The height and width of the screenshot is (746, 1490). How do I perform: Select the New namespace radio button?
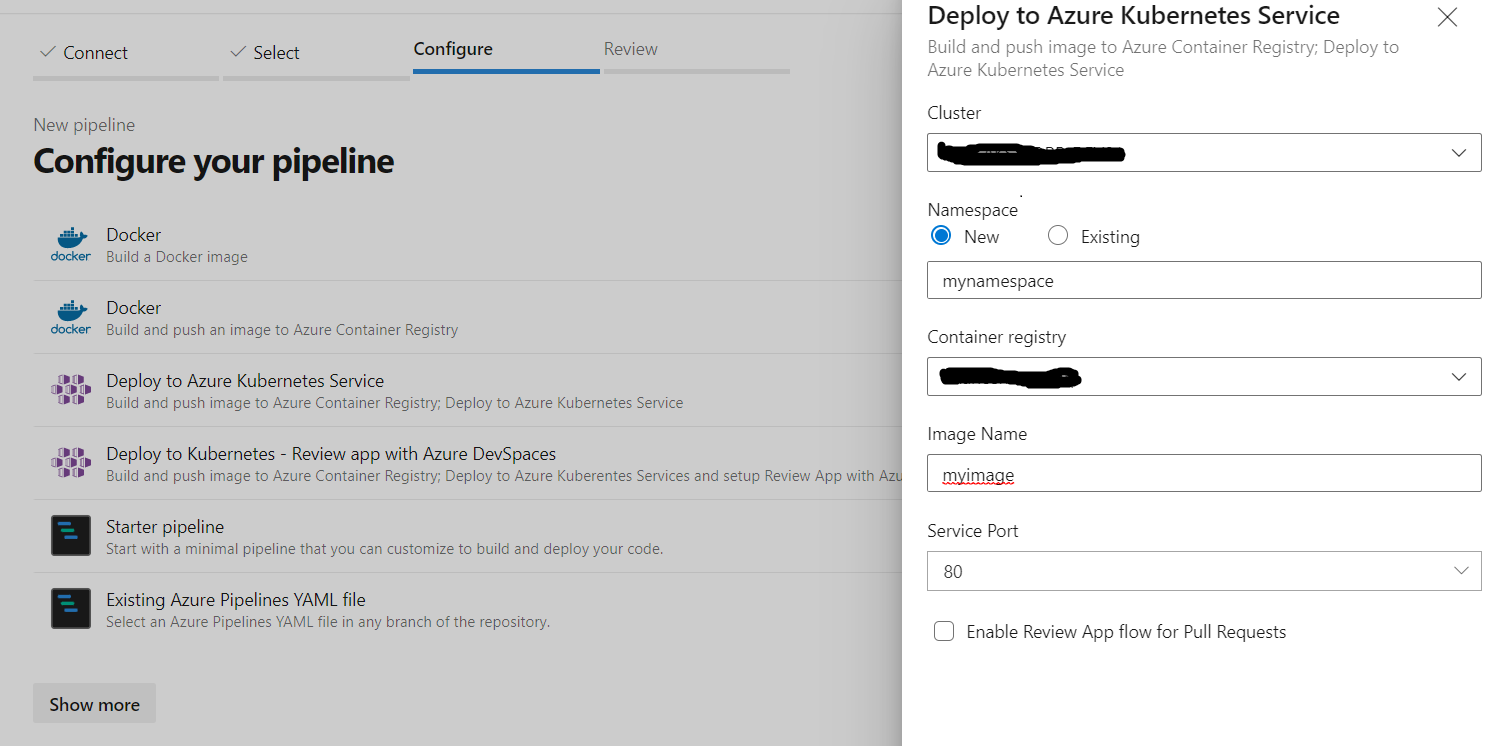[x=941, y=236]
